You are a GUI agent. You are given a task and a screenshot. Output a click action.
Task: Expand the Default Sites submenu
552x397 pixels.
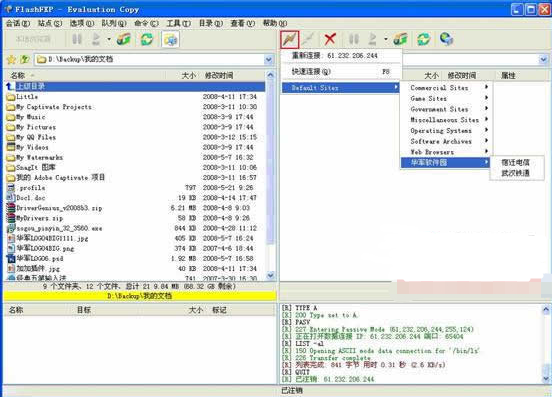pos(341,88)
